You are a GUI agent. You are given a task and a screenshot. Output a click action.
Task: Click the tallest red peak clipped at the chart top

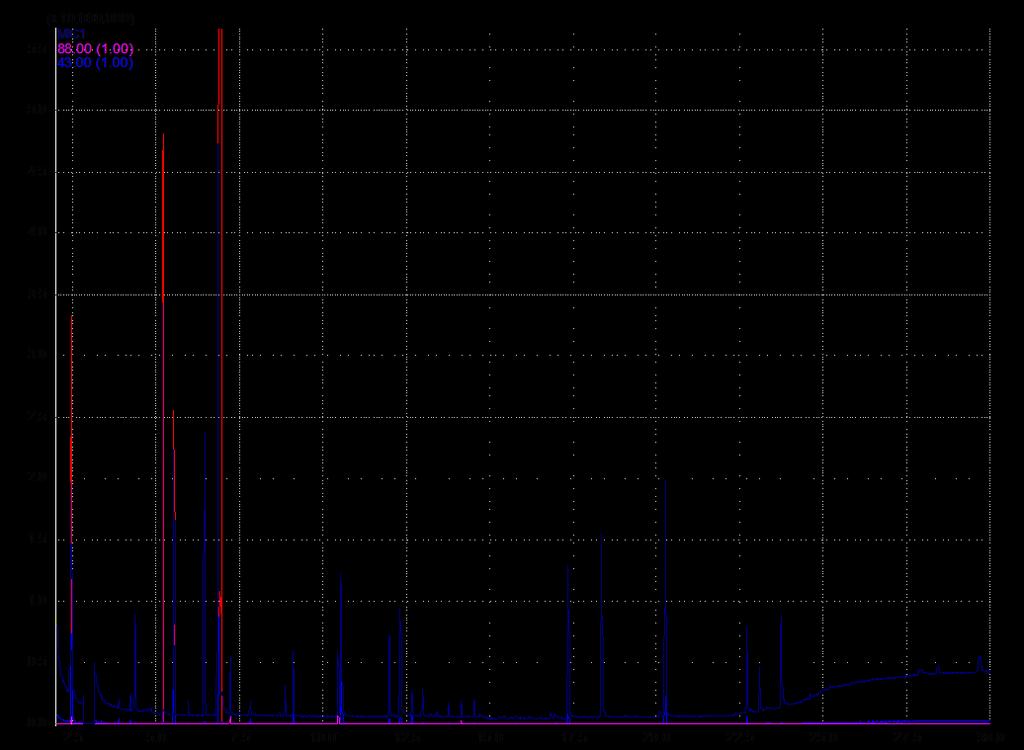(220, 376)
